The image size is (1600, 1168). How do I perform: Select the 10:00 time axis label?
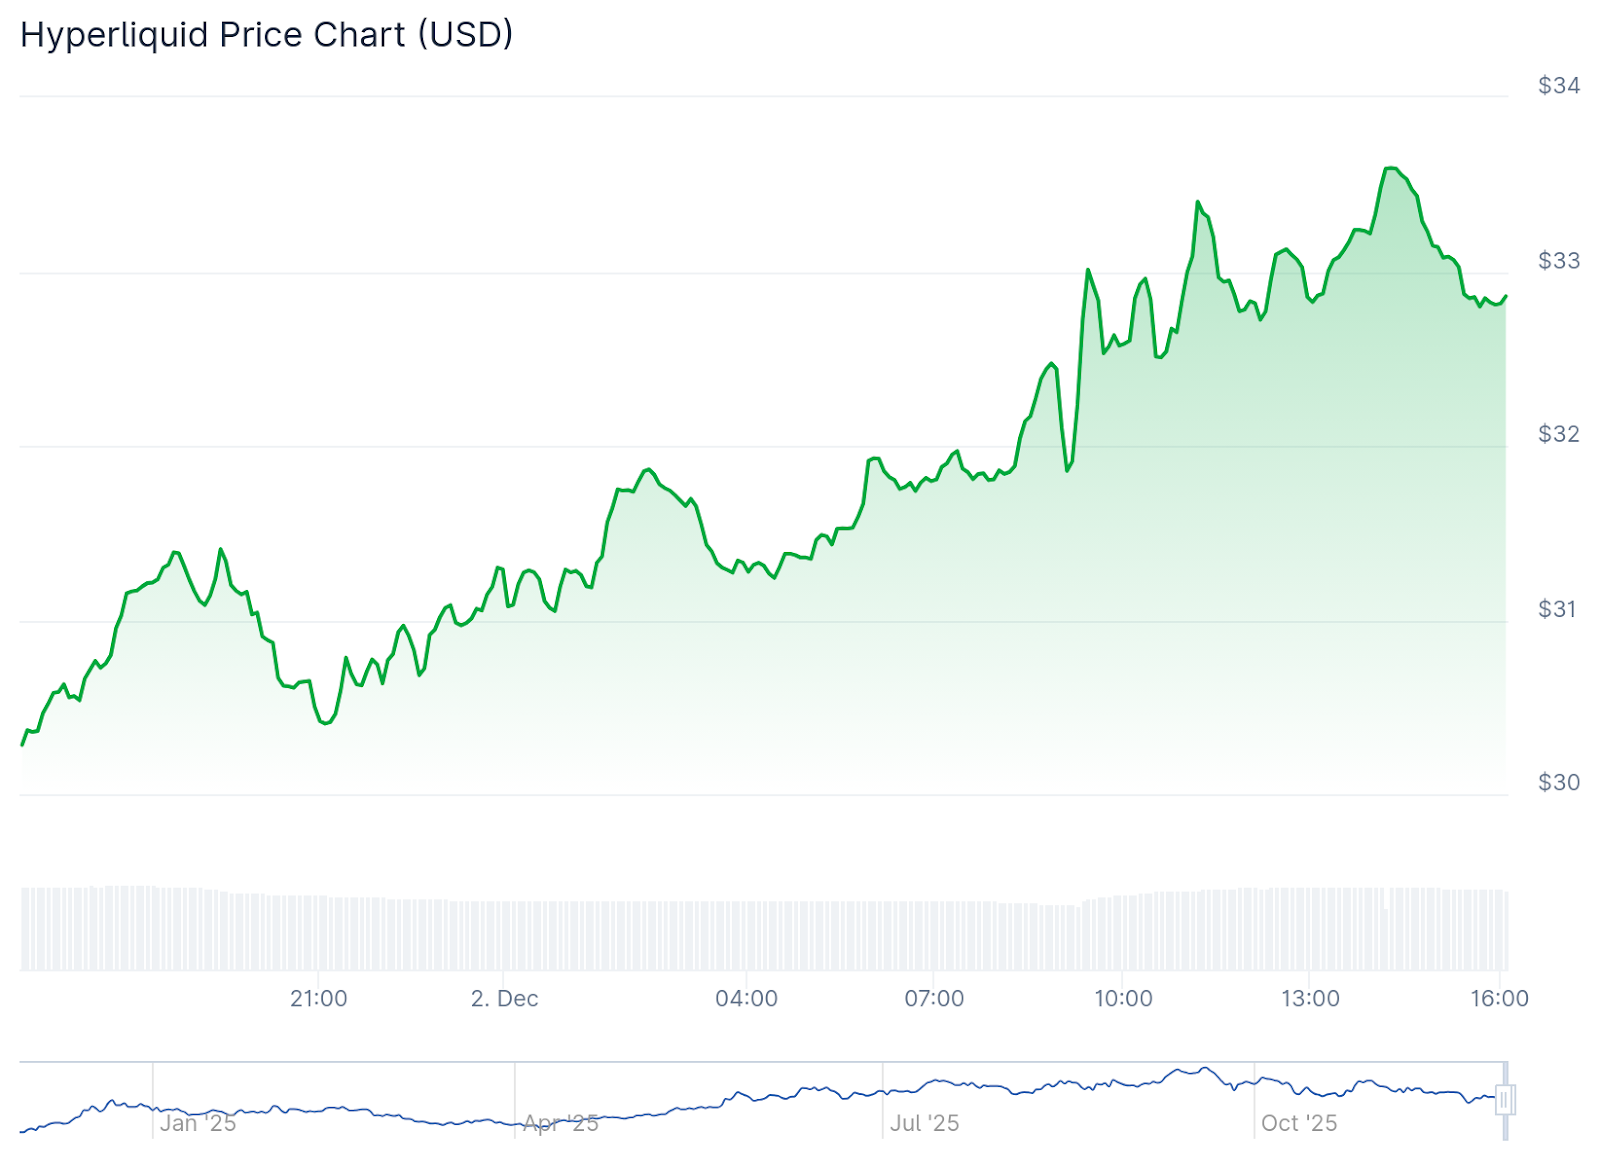point(1123,998)
